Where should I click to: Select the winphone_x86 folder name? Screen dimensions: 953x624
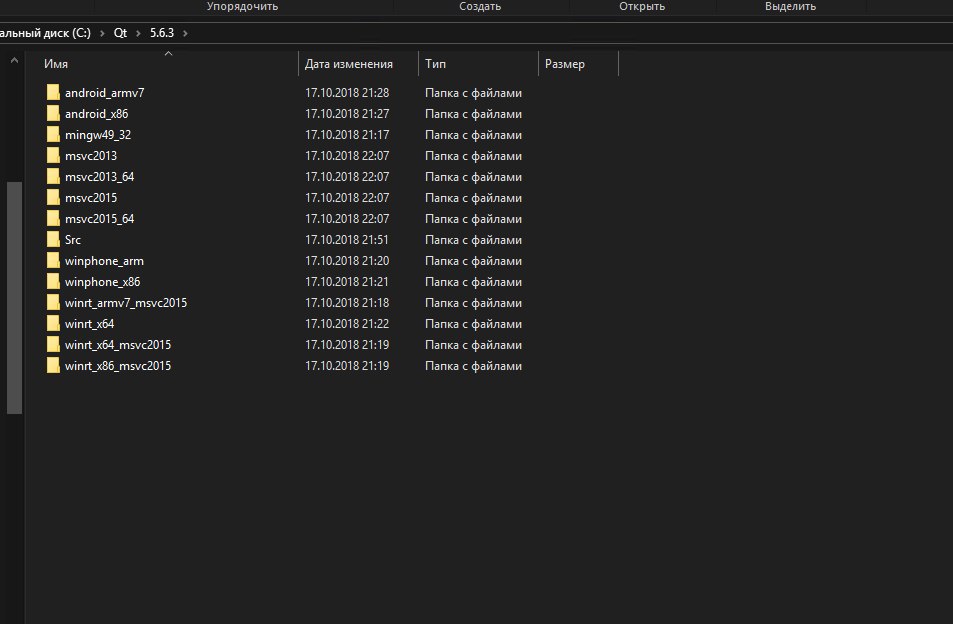click(x=103, y=282)
